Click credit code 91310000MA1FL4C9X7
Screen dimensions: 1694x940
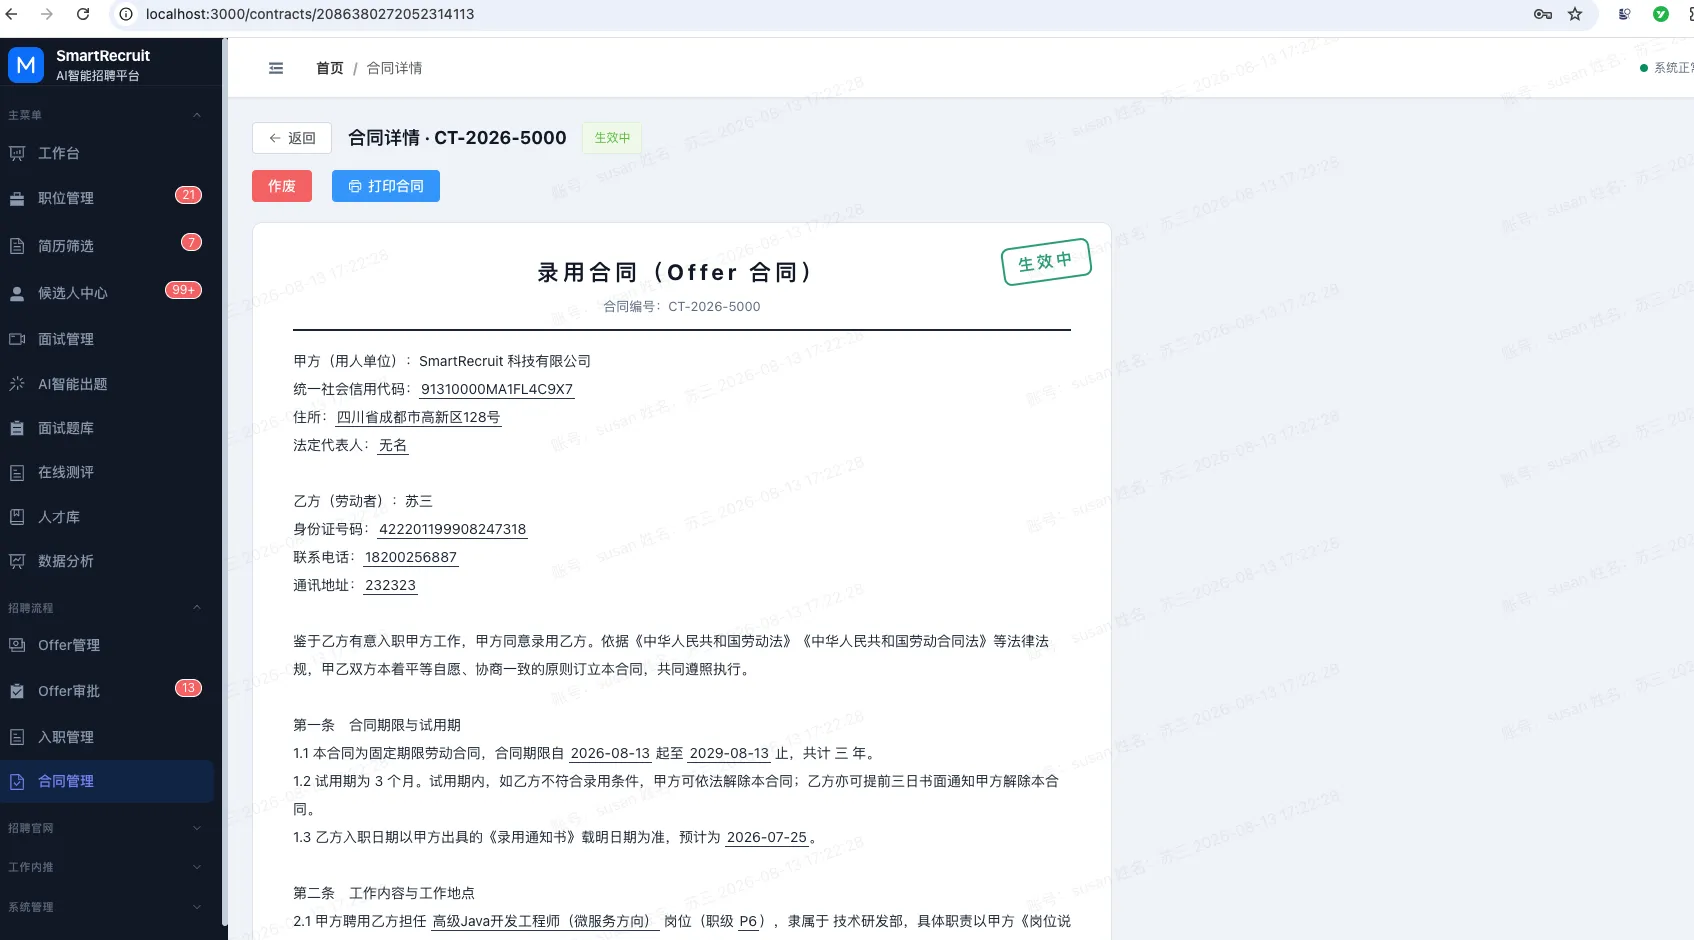click(497, 389)
